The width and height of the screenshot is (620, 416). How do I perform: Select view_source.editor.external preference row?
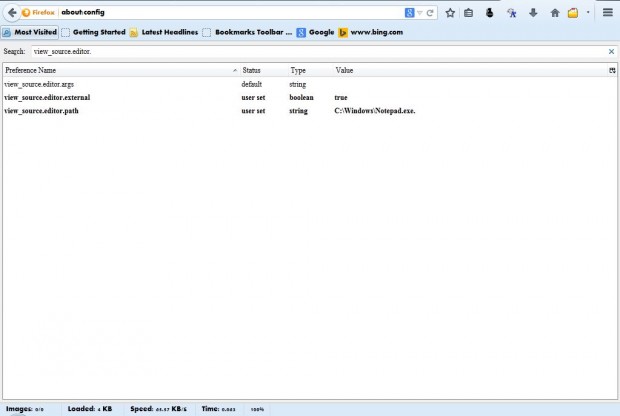[x=310, y=97]
